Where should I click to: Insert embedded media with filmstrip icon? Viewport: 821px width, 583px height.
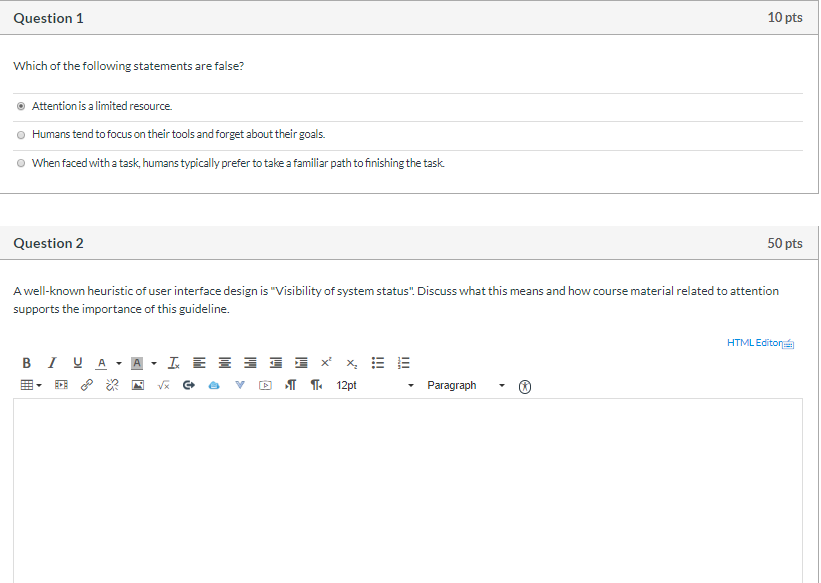click(x=61, y=385)
